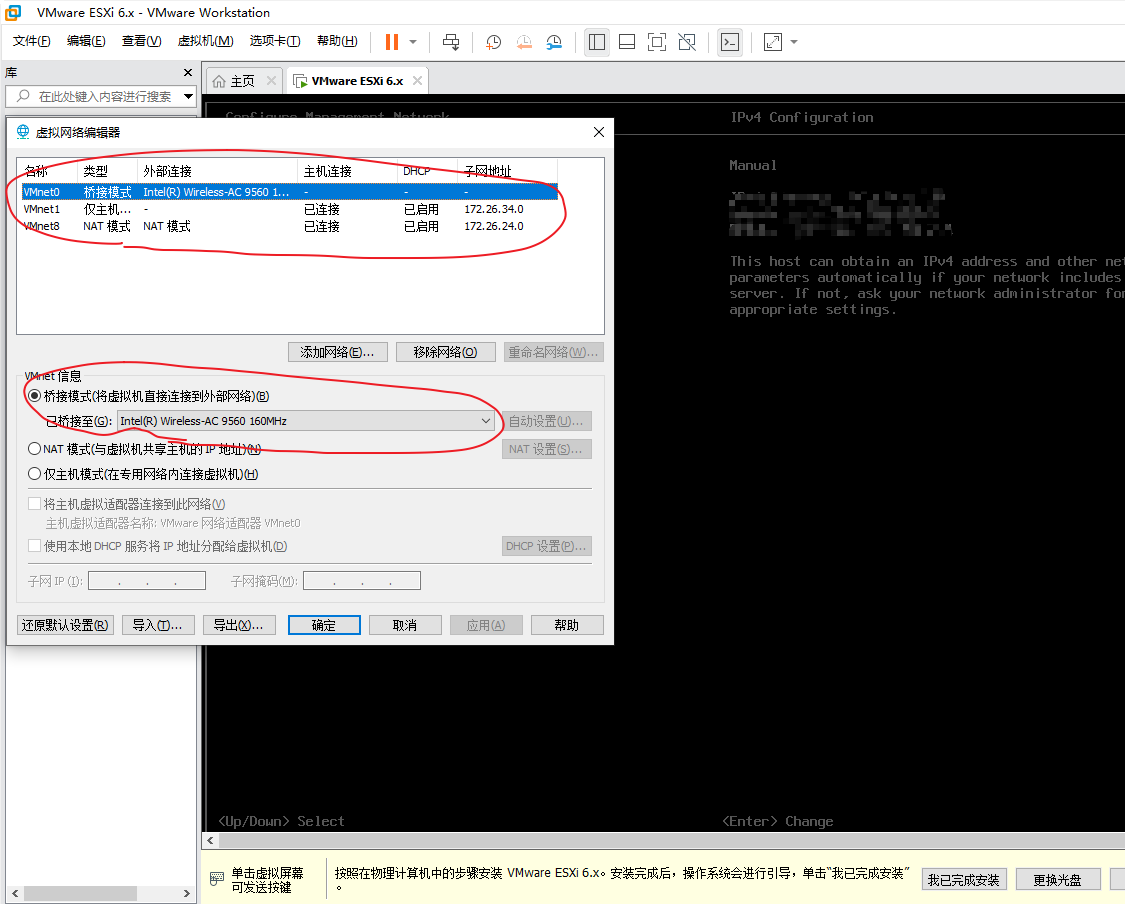Viewport: 1125px width, 904px height.
Task: Click the 更换光盘 button
Action: 1057,880
